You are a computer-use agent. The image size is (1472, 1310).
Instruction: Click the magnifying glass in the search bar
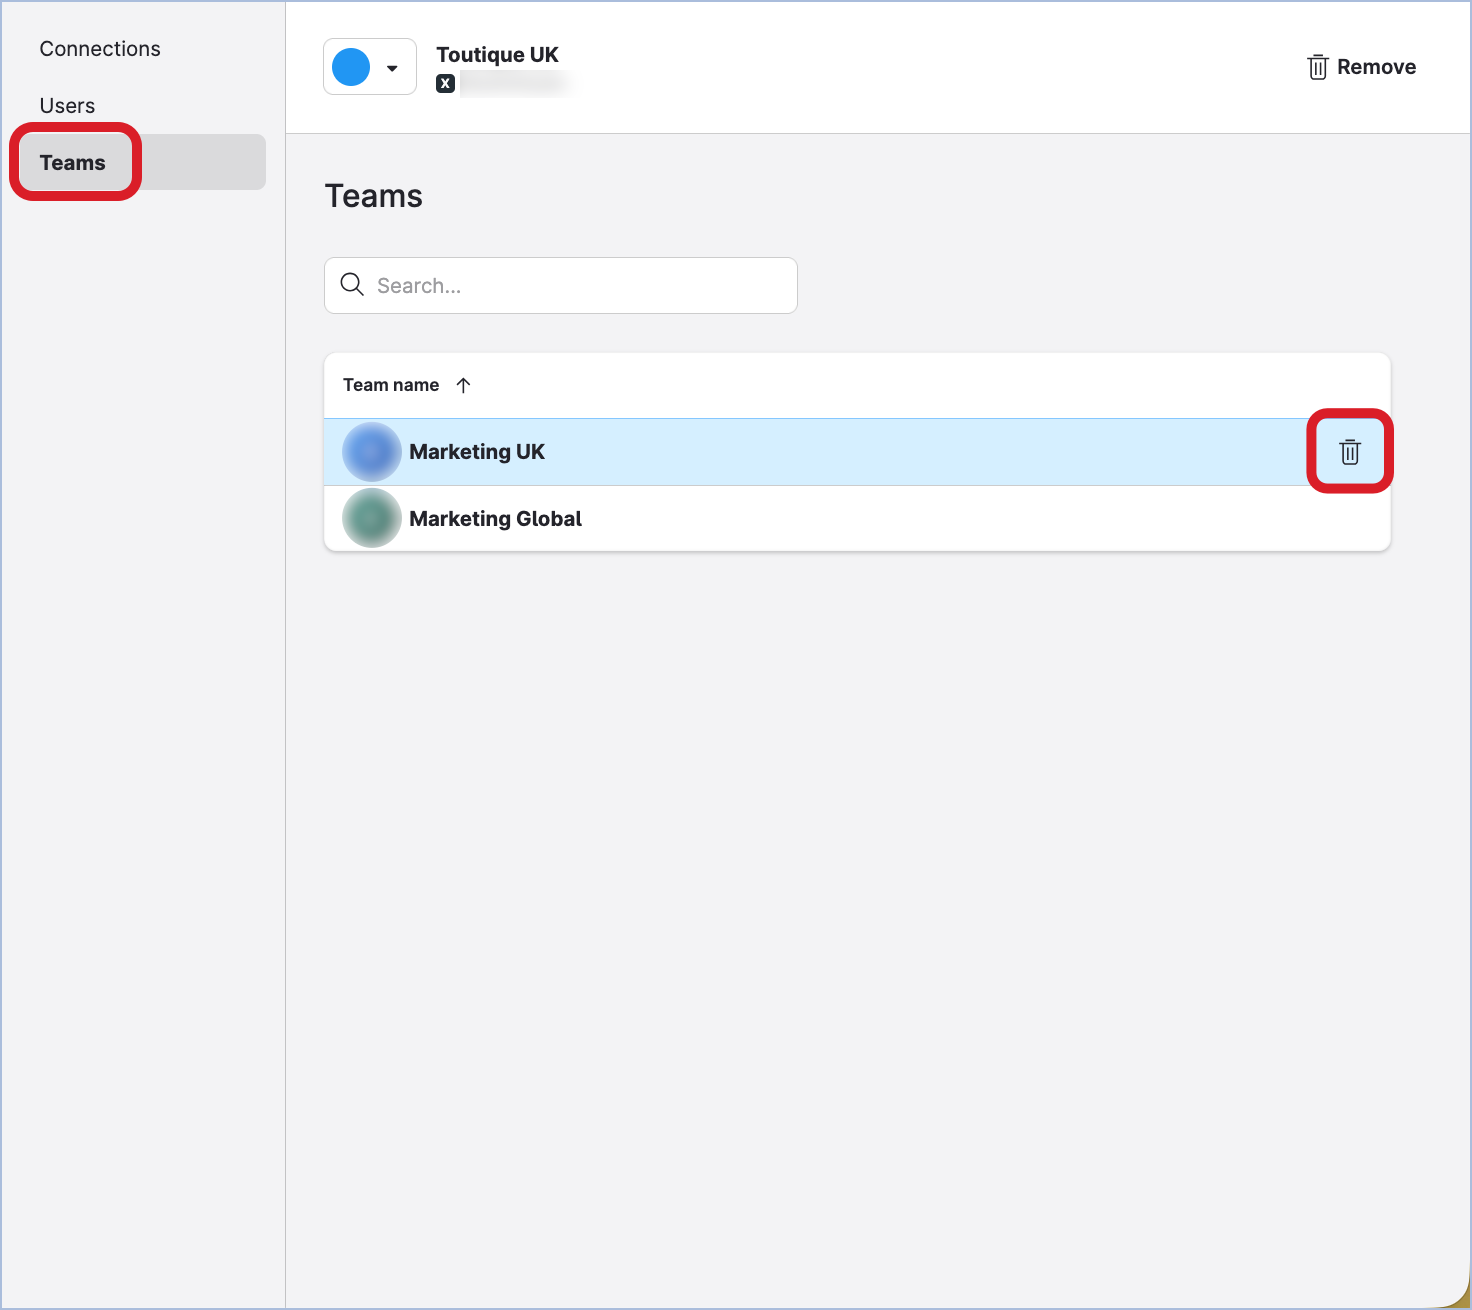click(x=352, y=285)
